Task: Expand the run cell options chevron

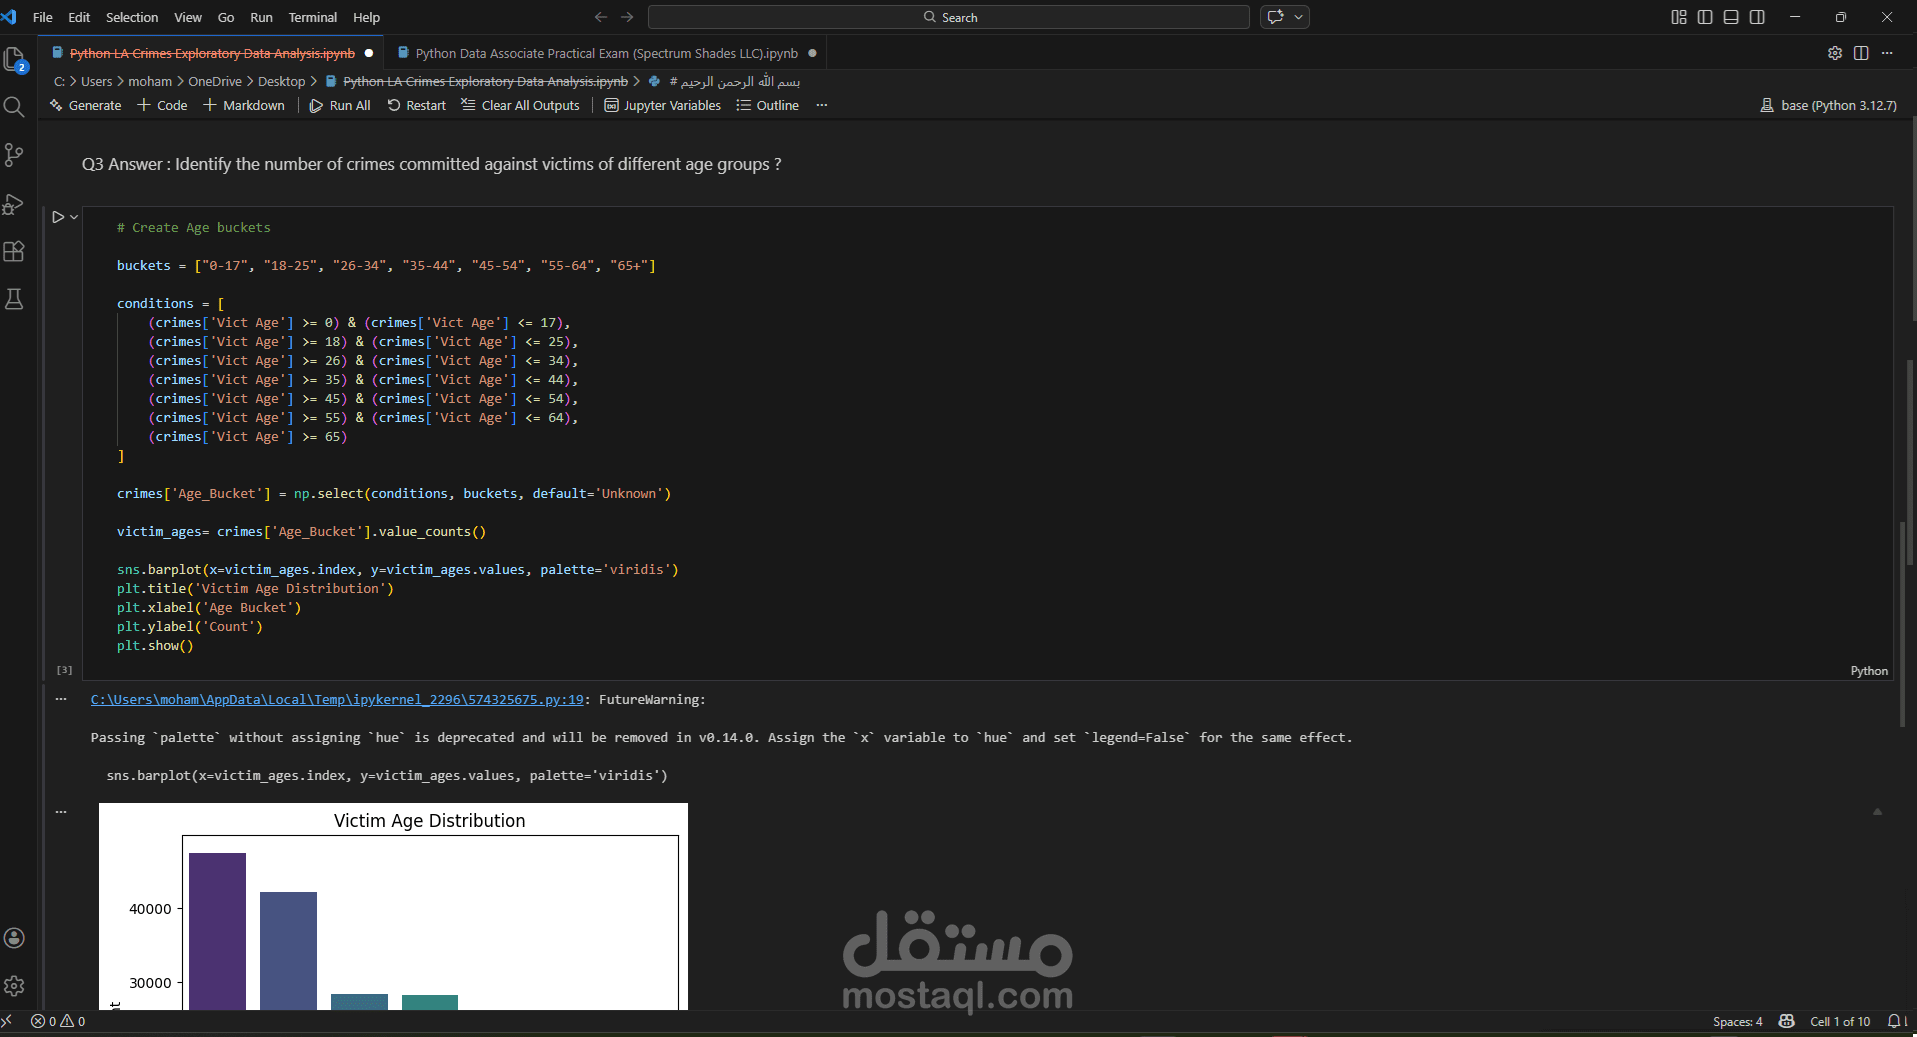Action: point(74,217)
